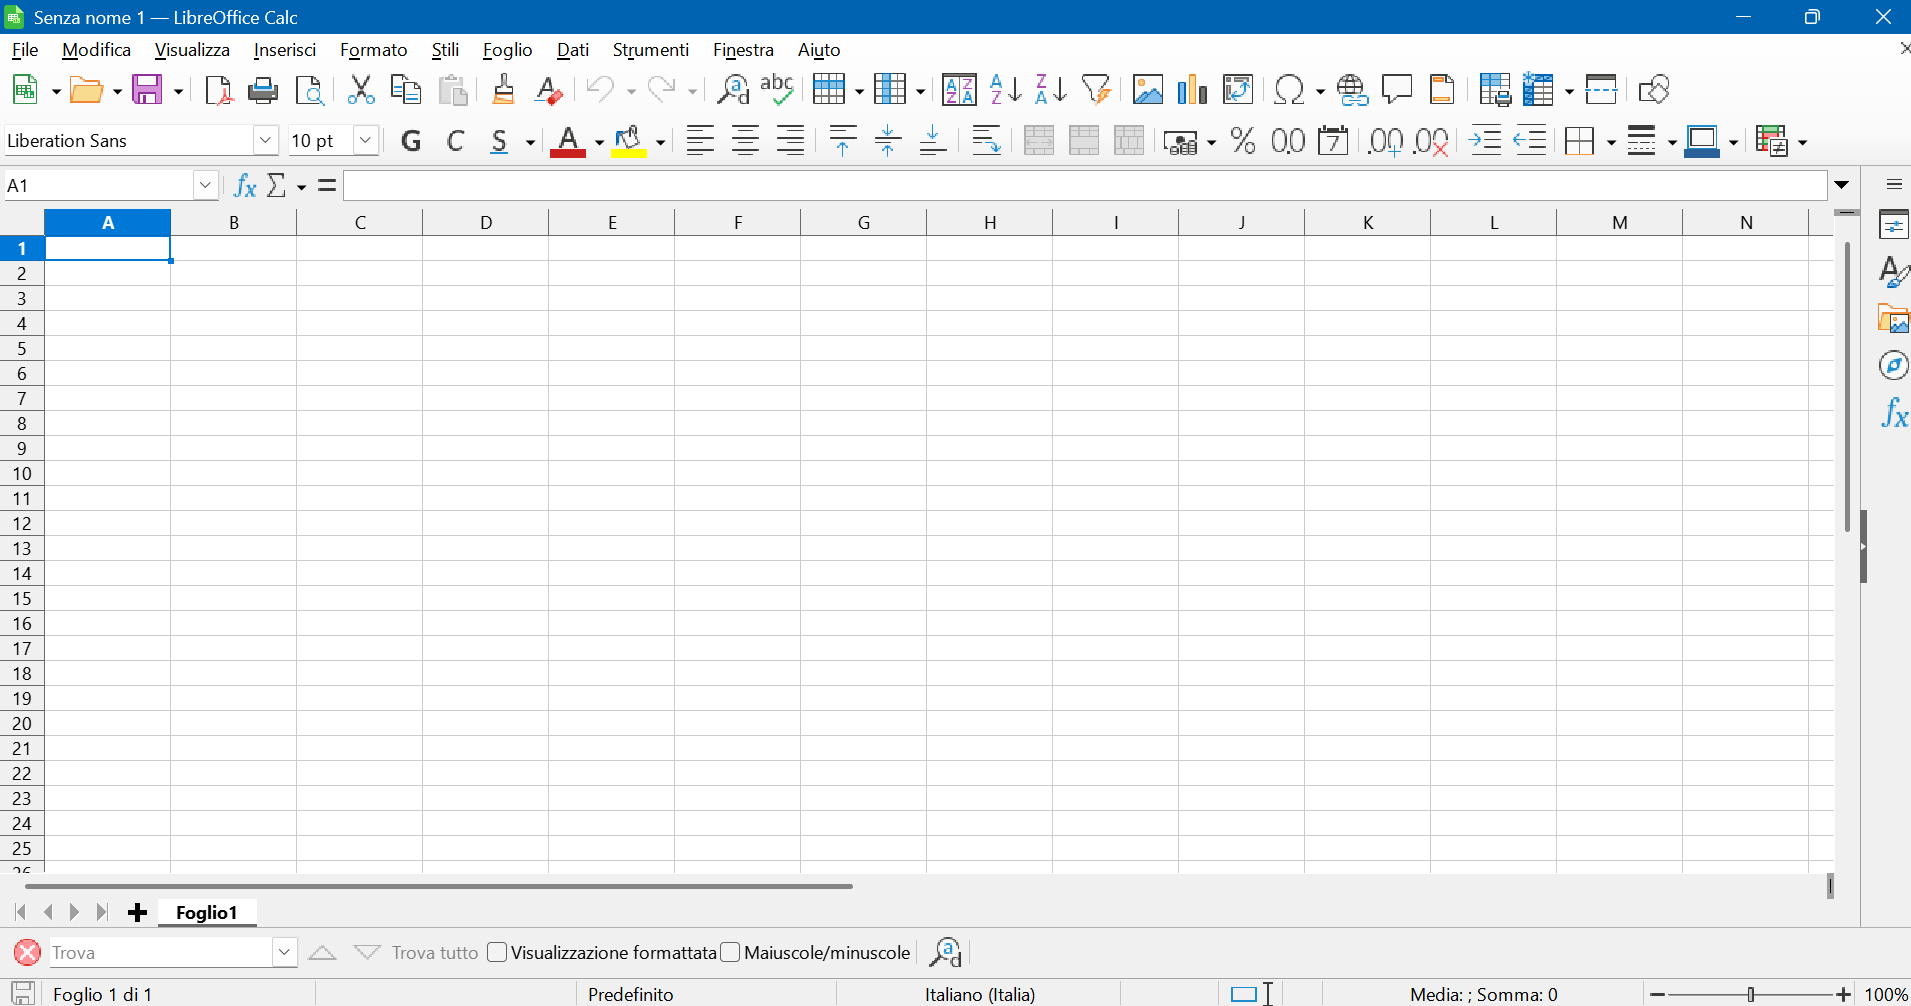
Task: Open the Navigator sidebar panel
Action: [x=1893, y=366]
